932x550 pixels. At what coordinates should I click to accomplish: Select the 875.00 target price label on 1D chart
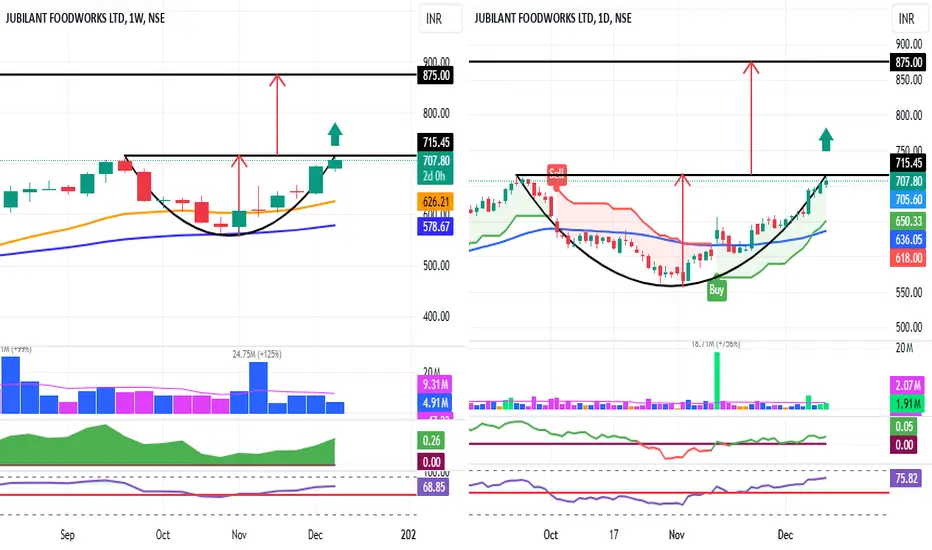pyautogui.click(x=908, y=62)
